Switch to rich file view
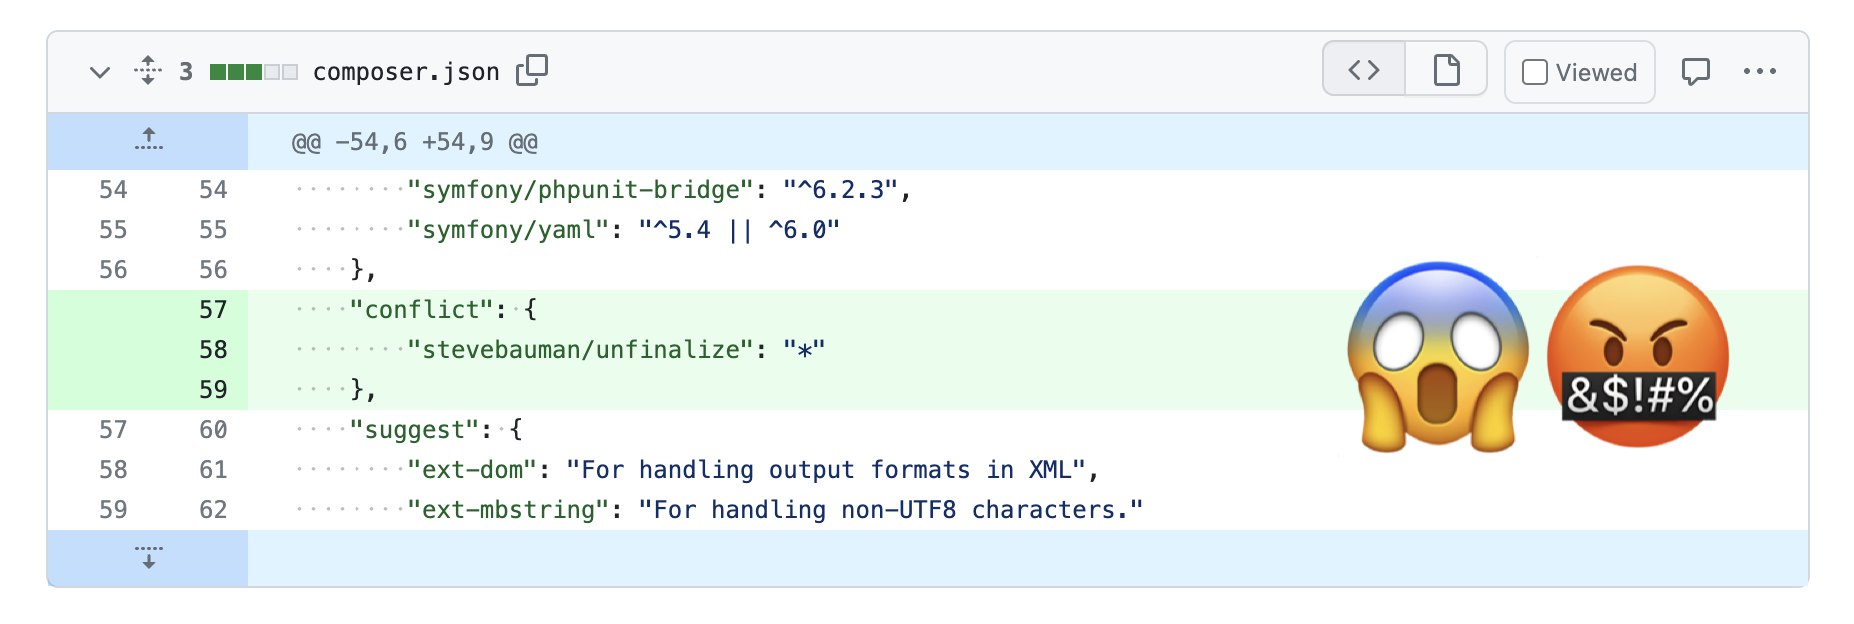The width and height of the screenshot is (1854, 624). pyautogui.click(x=1446, y=69)
